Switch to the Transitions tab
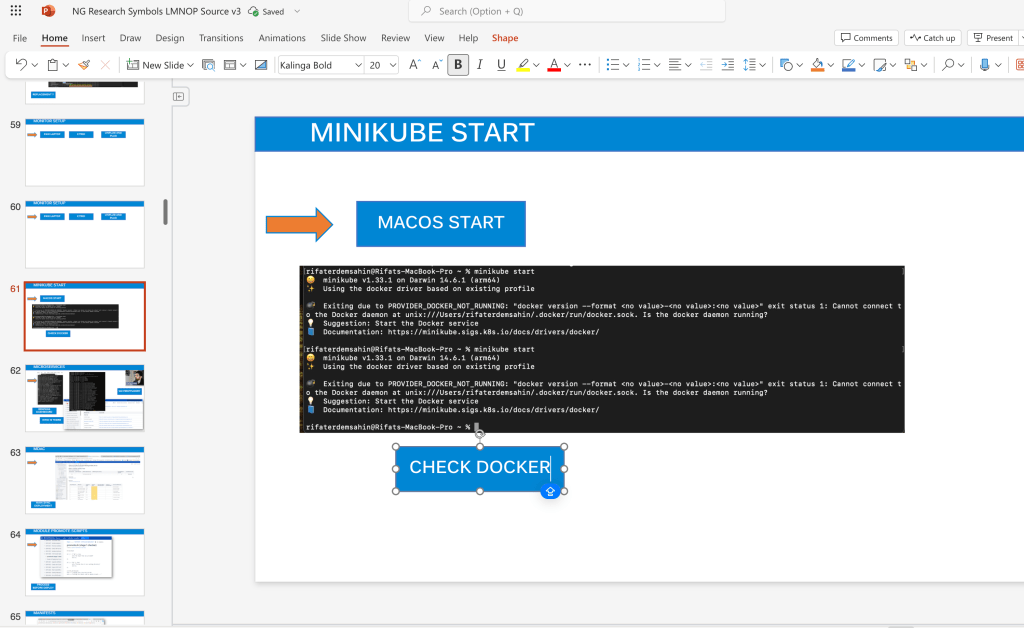 [x=221, y=38]
